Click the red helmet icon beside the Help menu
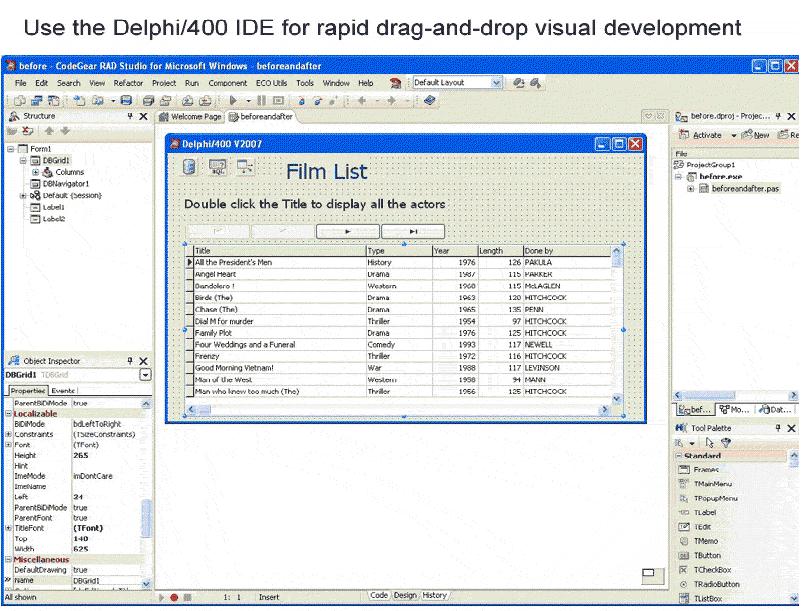 point(395,83)
